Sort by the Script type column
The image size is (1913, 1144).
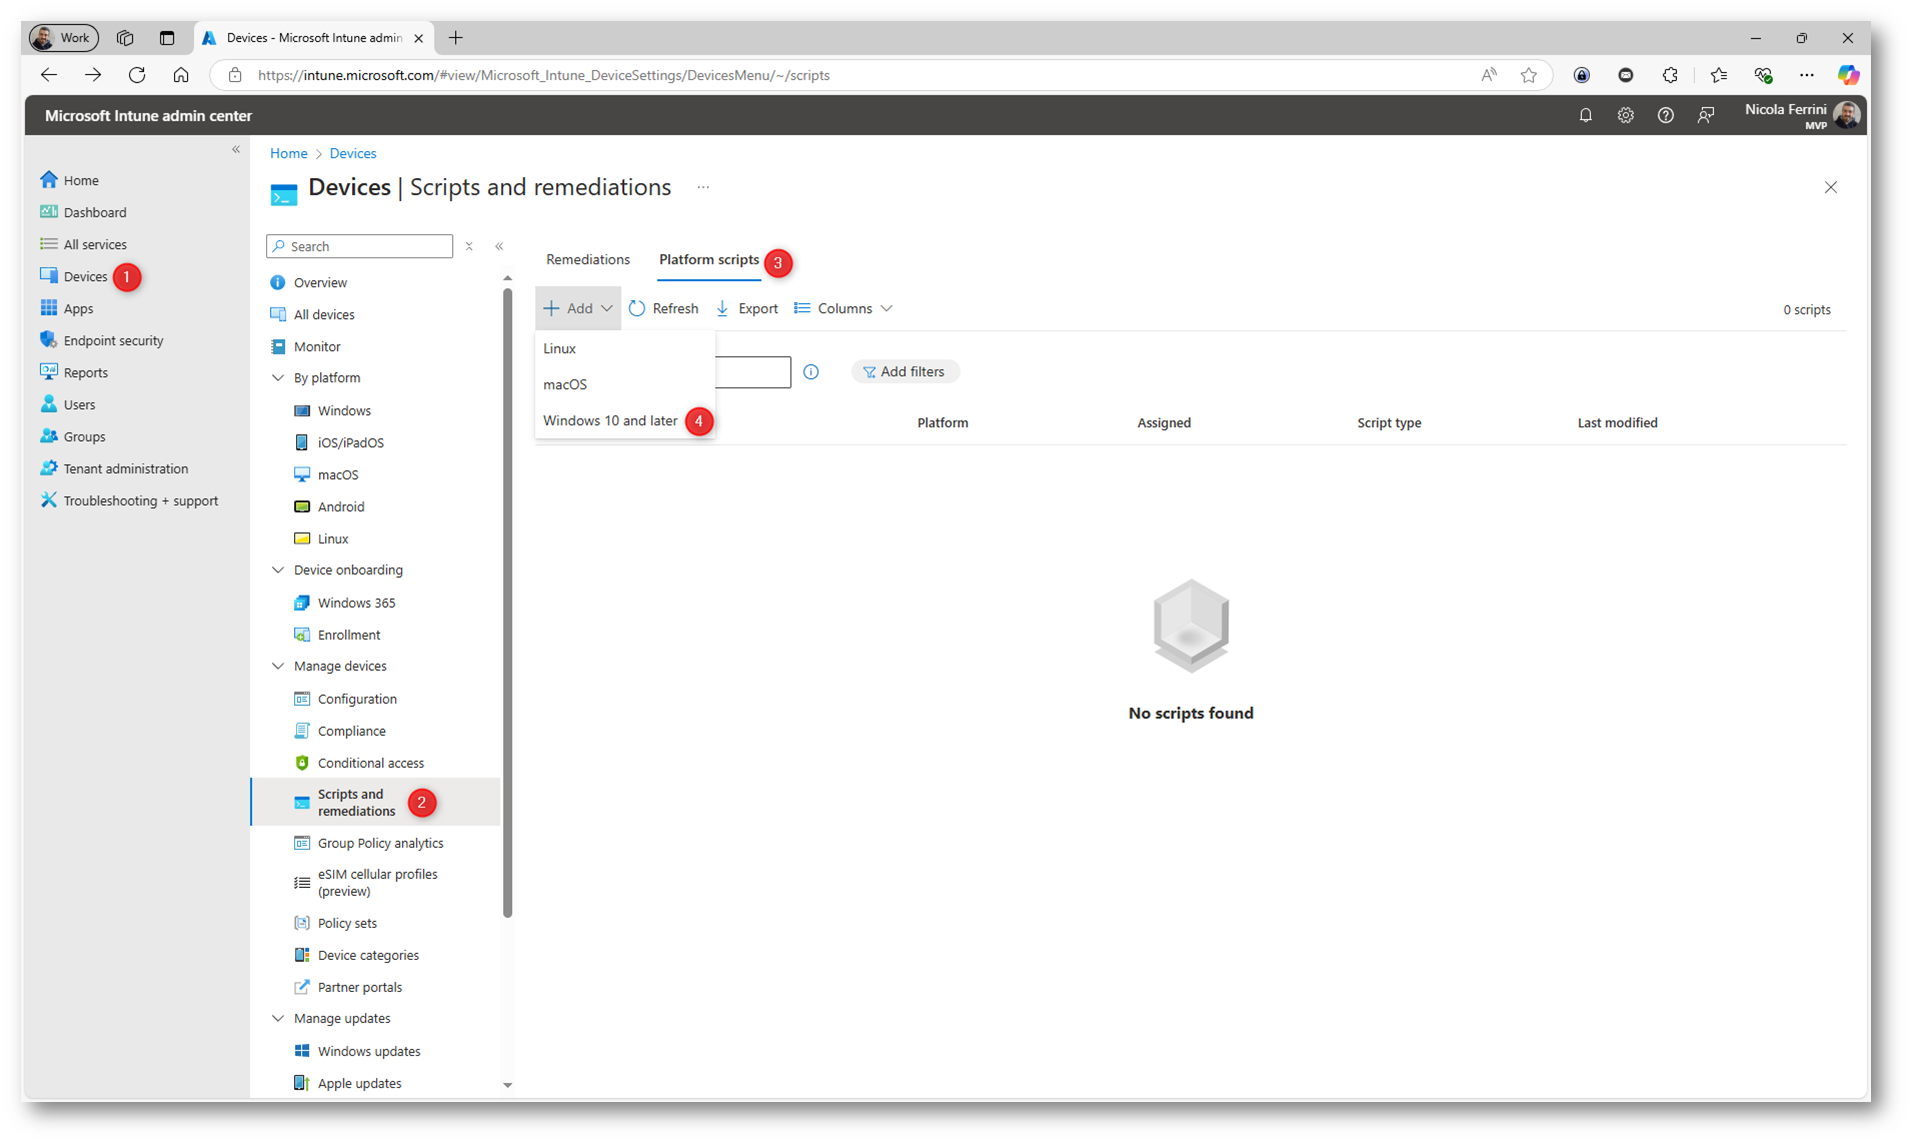[1389, 423]
